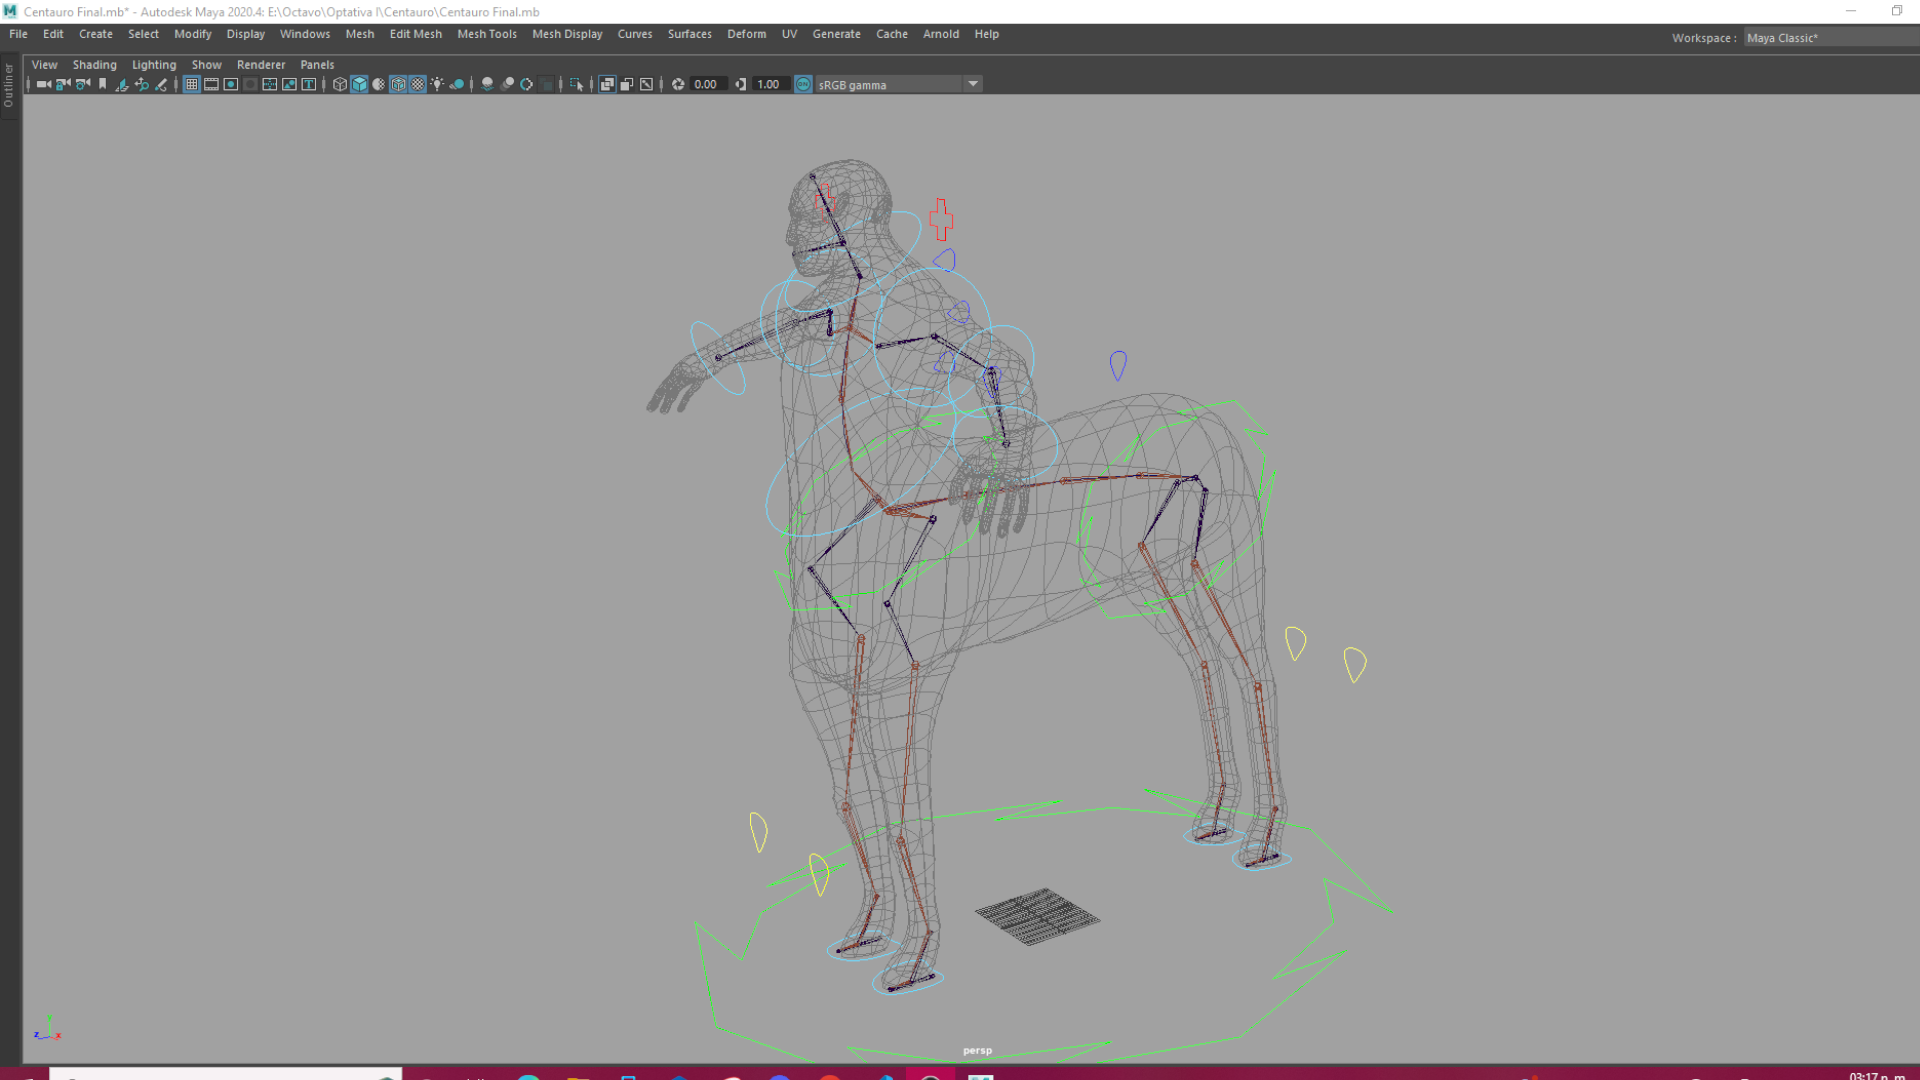Click the Select Camera icon
Image resolution: width=1920 pixels, height=1080 pixels.
point(43,85)
